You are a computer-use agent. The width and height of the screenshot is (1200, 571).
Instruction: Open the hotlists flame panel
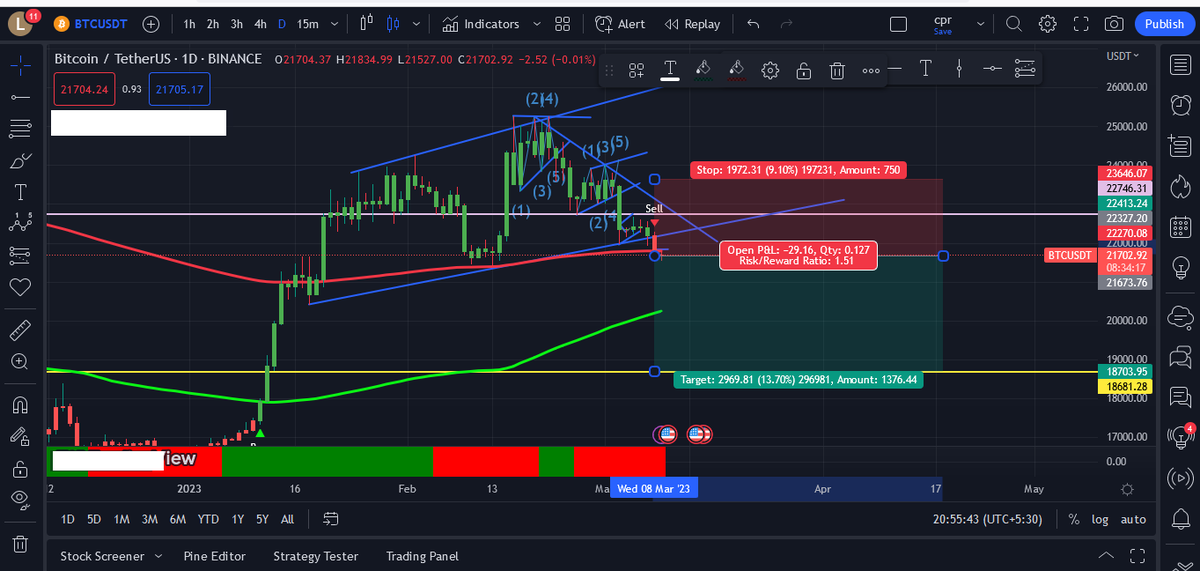click(1180, 186)
